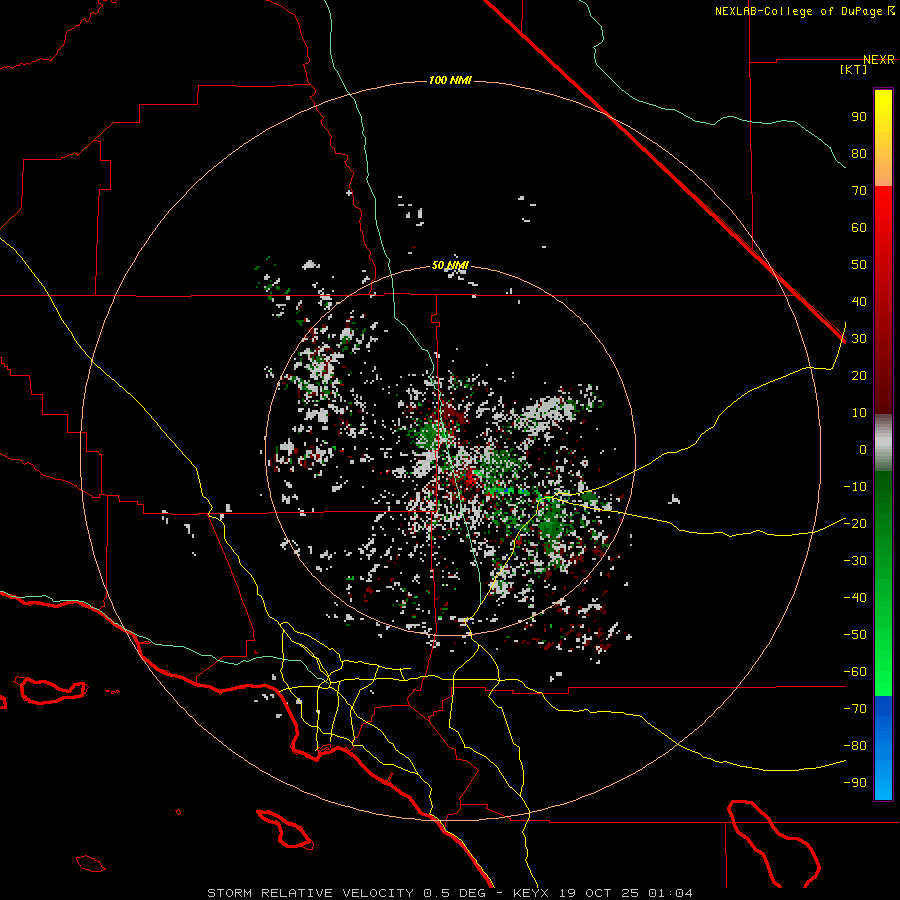Viewport: 900px width, 900px height.
Task: Click the 80 value on velocity scale
Action: pos(859,153)
